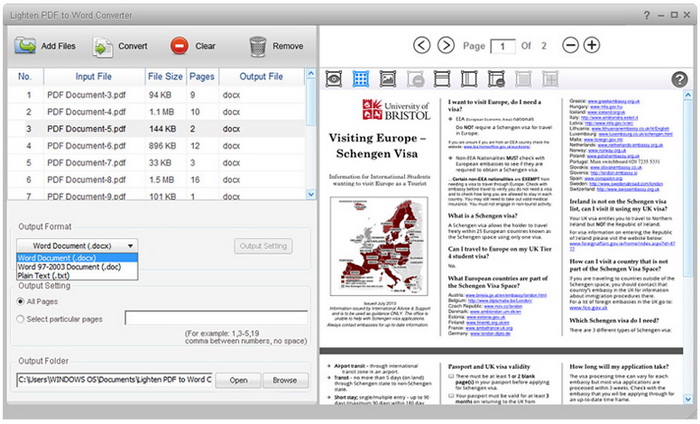
Task: Zoom out with the minus icon
Action: pyautogui.click(x=570, y=45)
